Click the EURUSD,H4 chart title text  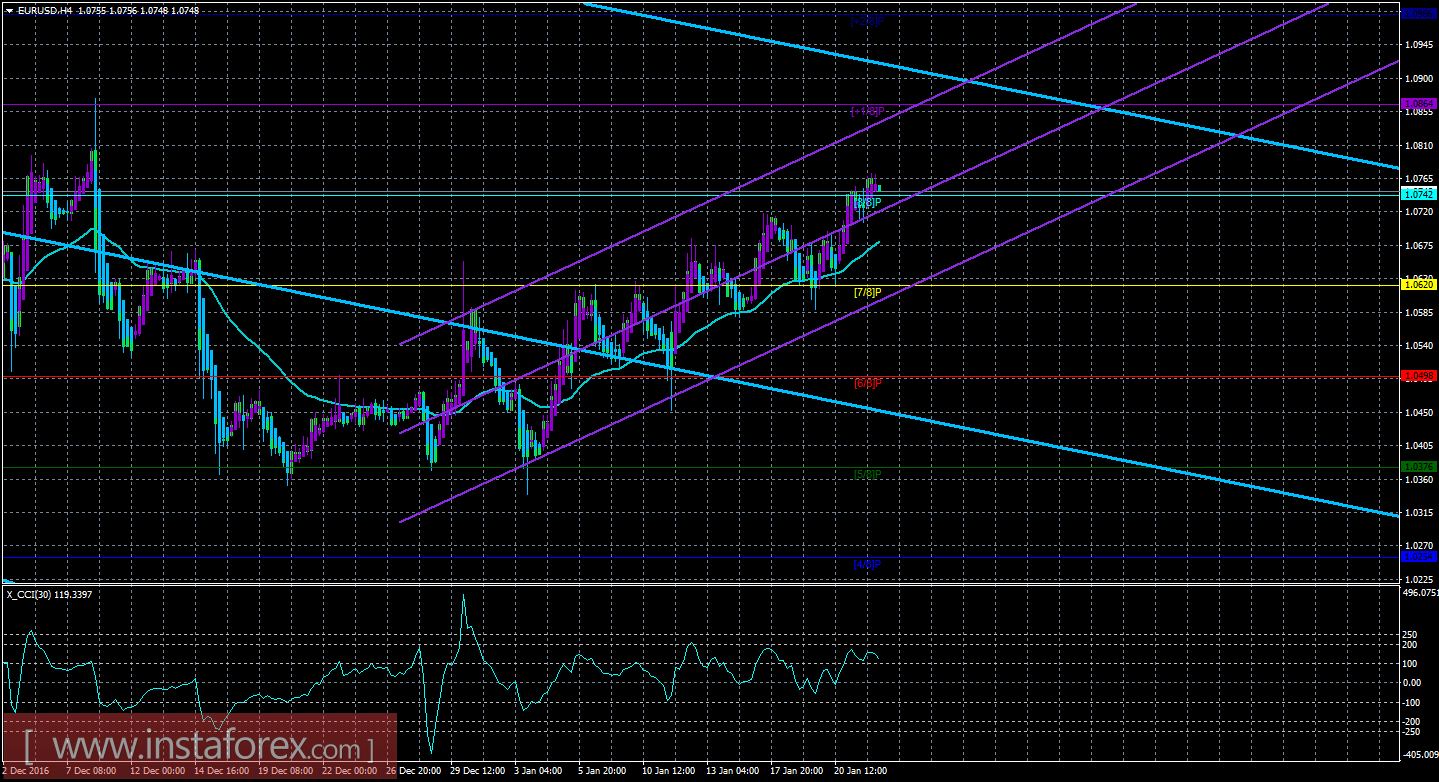pyautogui.click(x=46, y=9)
